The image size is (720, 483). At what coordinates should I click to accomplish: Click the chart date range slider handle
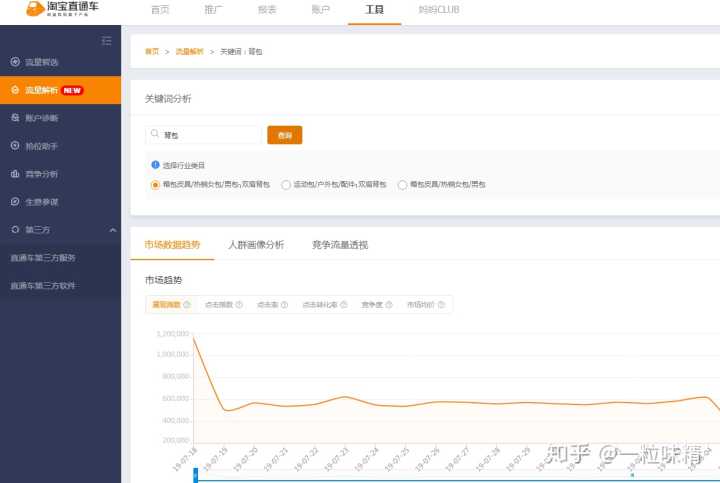(x=196, y=476)
